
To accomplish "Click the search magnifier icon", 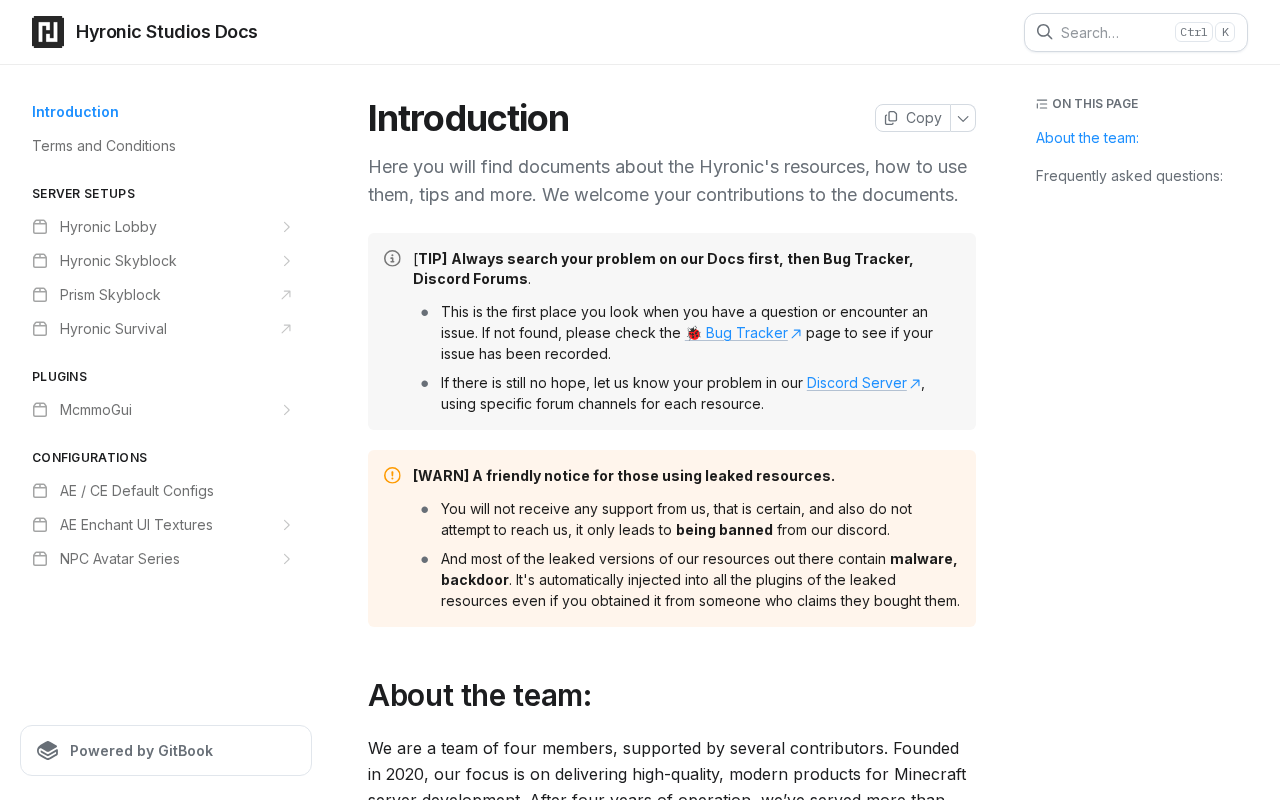I will click(x=1044, y=32).
